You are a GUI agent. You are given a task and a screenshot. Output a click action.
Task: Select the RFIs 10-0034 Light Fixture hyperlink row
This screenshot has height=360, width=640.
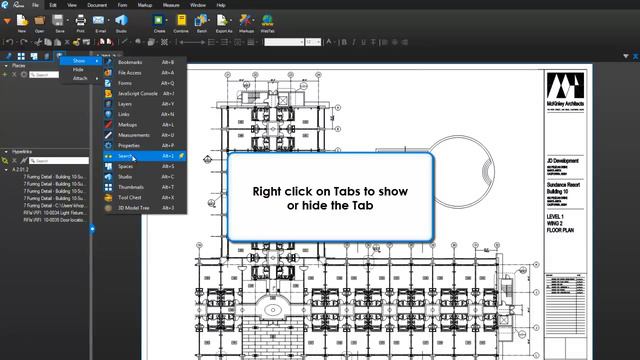click(55, 213)
